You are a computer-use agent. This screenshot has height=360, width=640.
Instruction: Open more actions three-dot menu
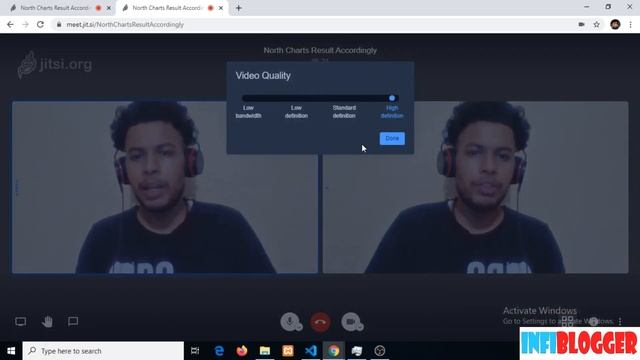click(x=620, y=322)
